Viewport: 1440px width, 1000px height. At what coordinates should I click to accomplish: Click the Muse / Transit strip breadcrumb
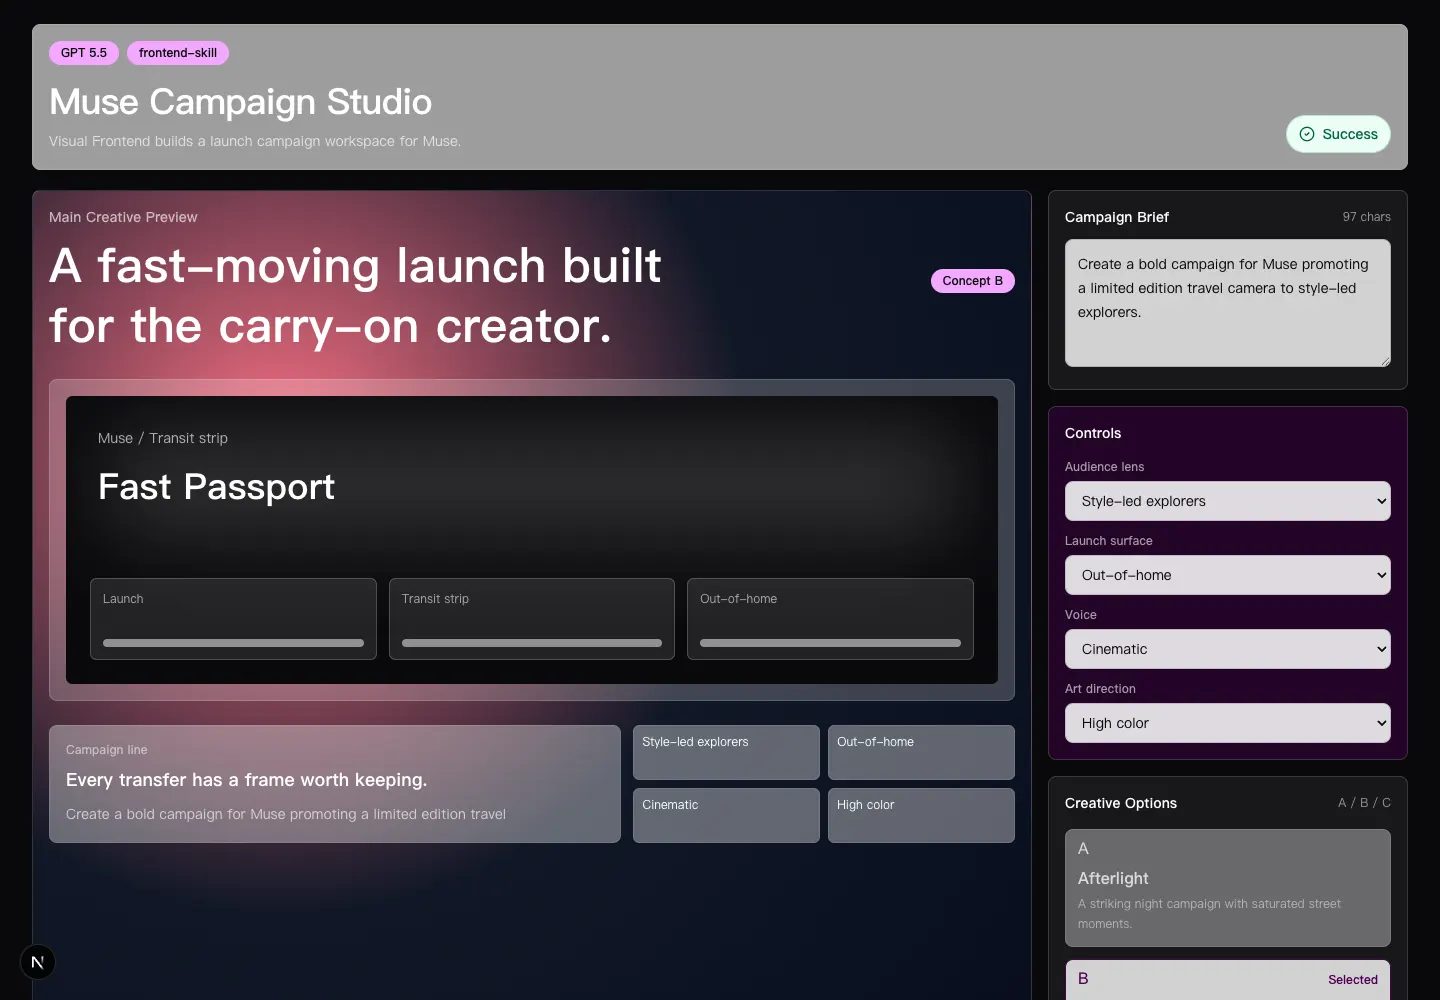point(163,438)
